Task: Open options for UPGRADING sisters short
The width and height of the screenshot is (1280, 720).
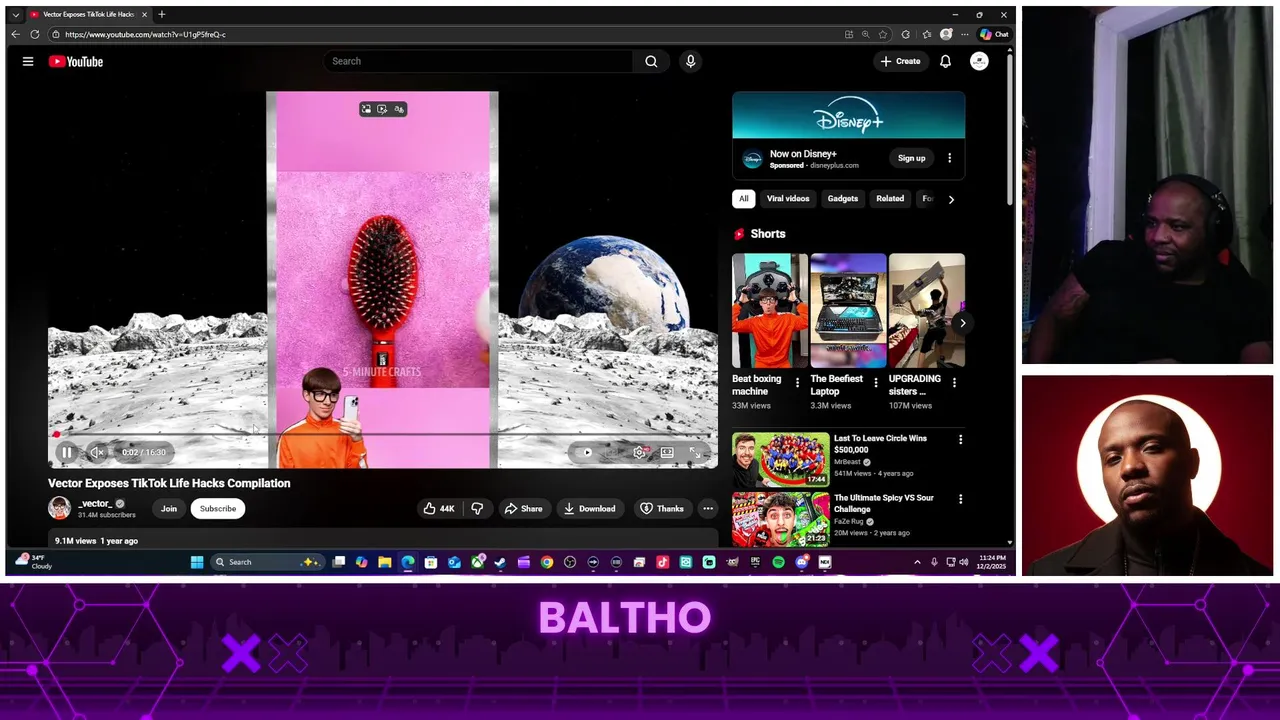Action: 954,383
